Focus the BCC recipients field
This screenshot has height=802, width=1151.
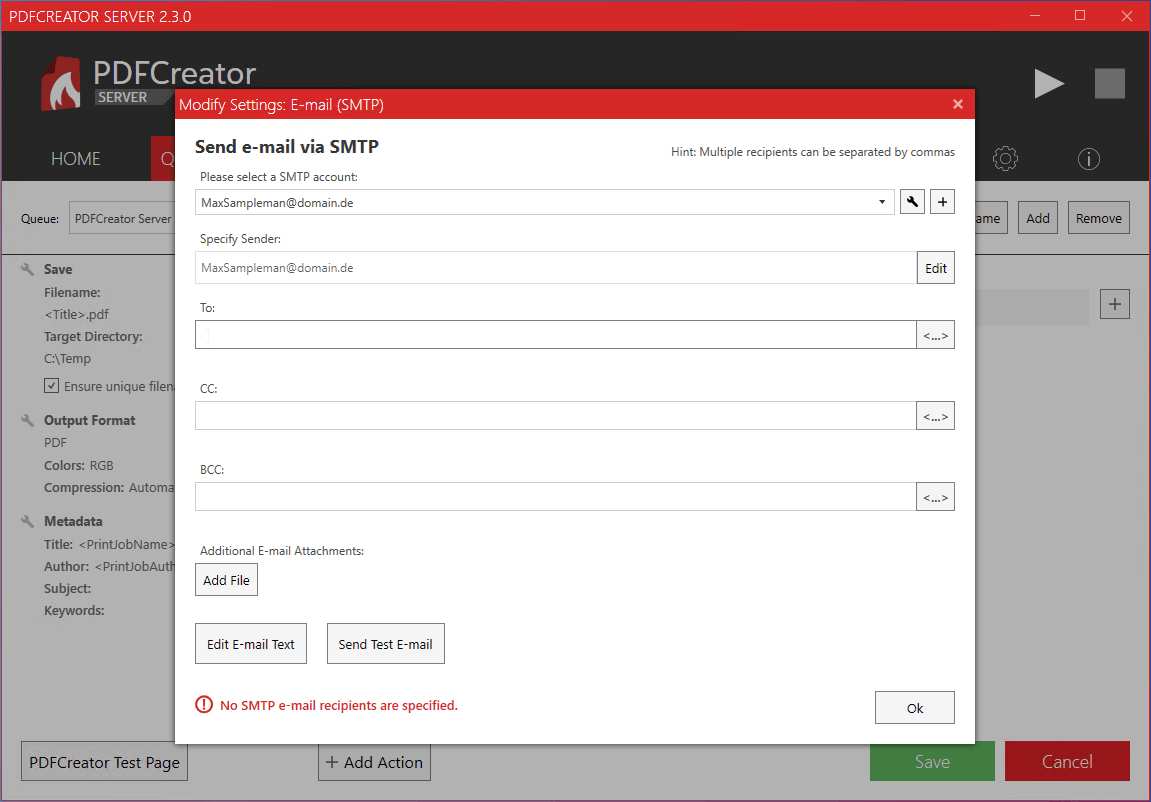click(x=556, y=496)
